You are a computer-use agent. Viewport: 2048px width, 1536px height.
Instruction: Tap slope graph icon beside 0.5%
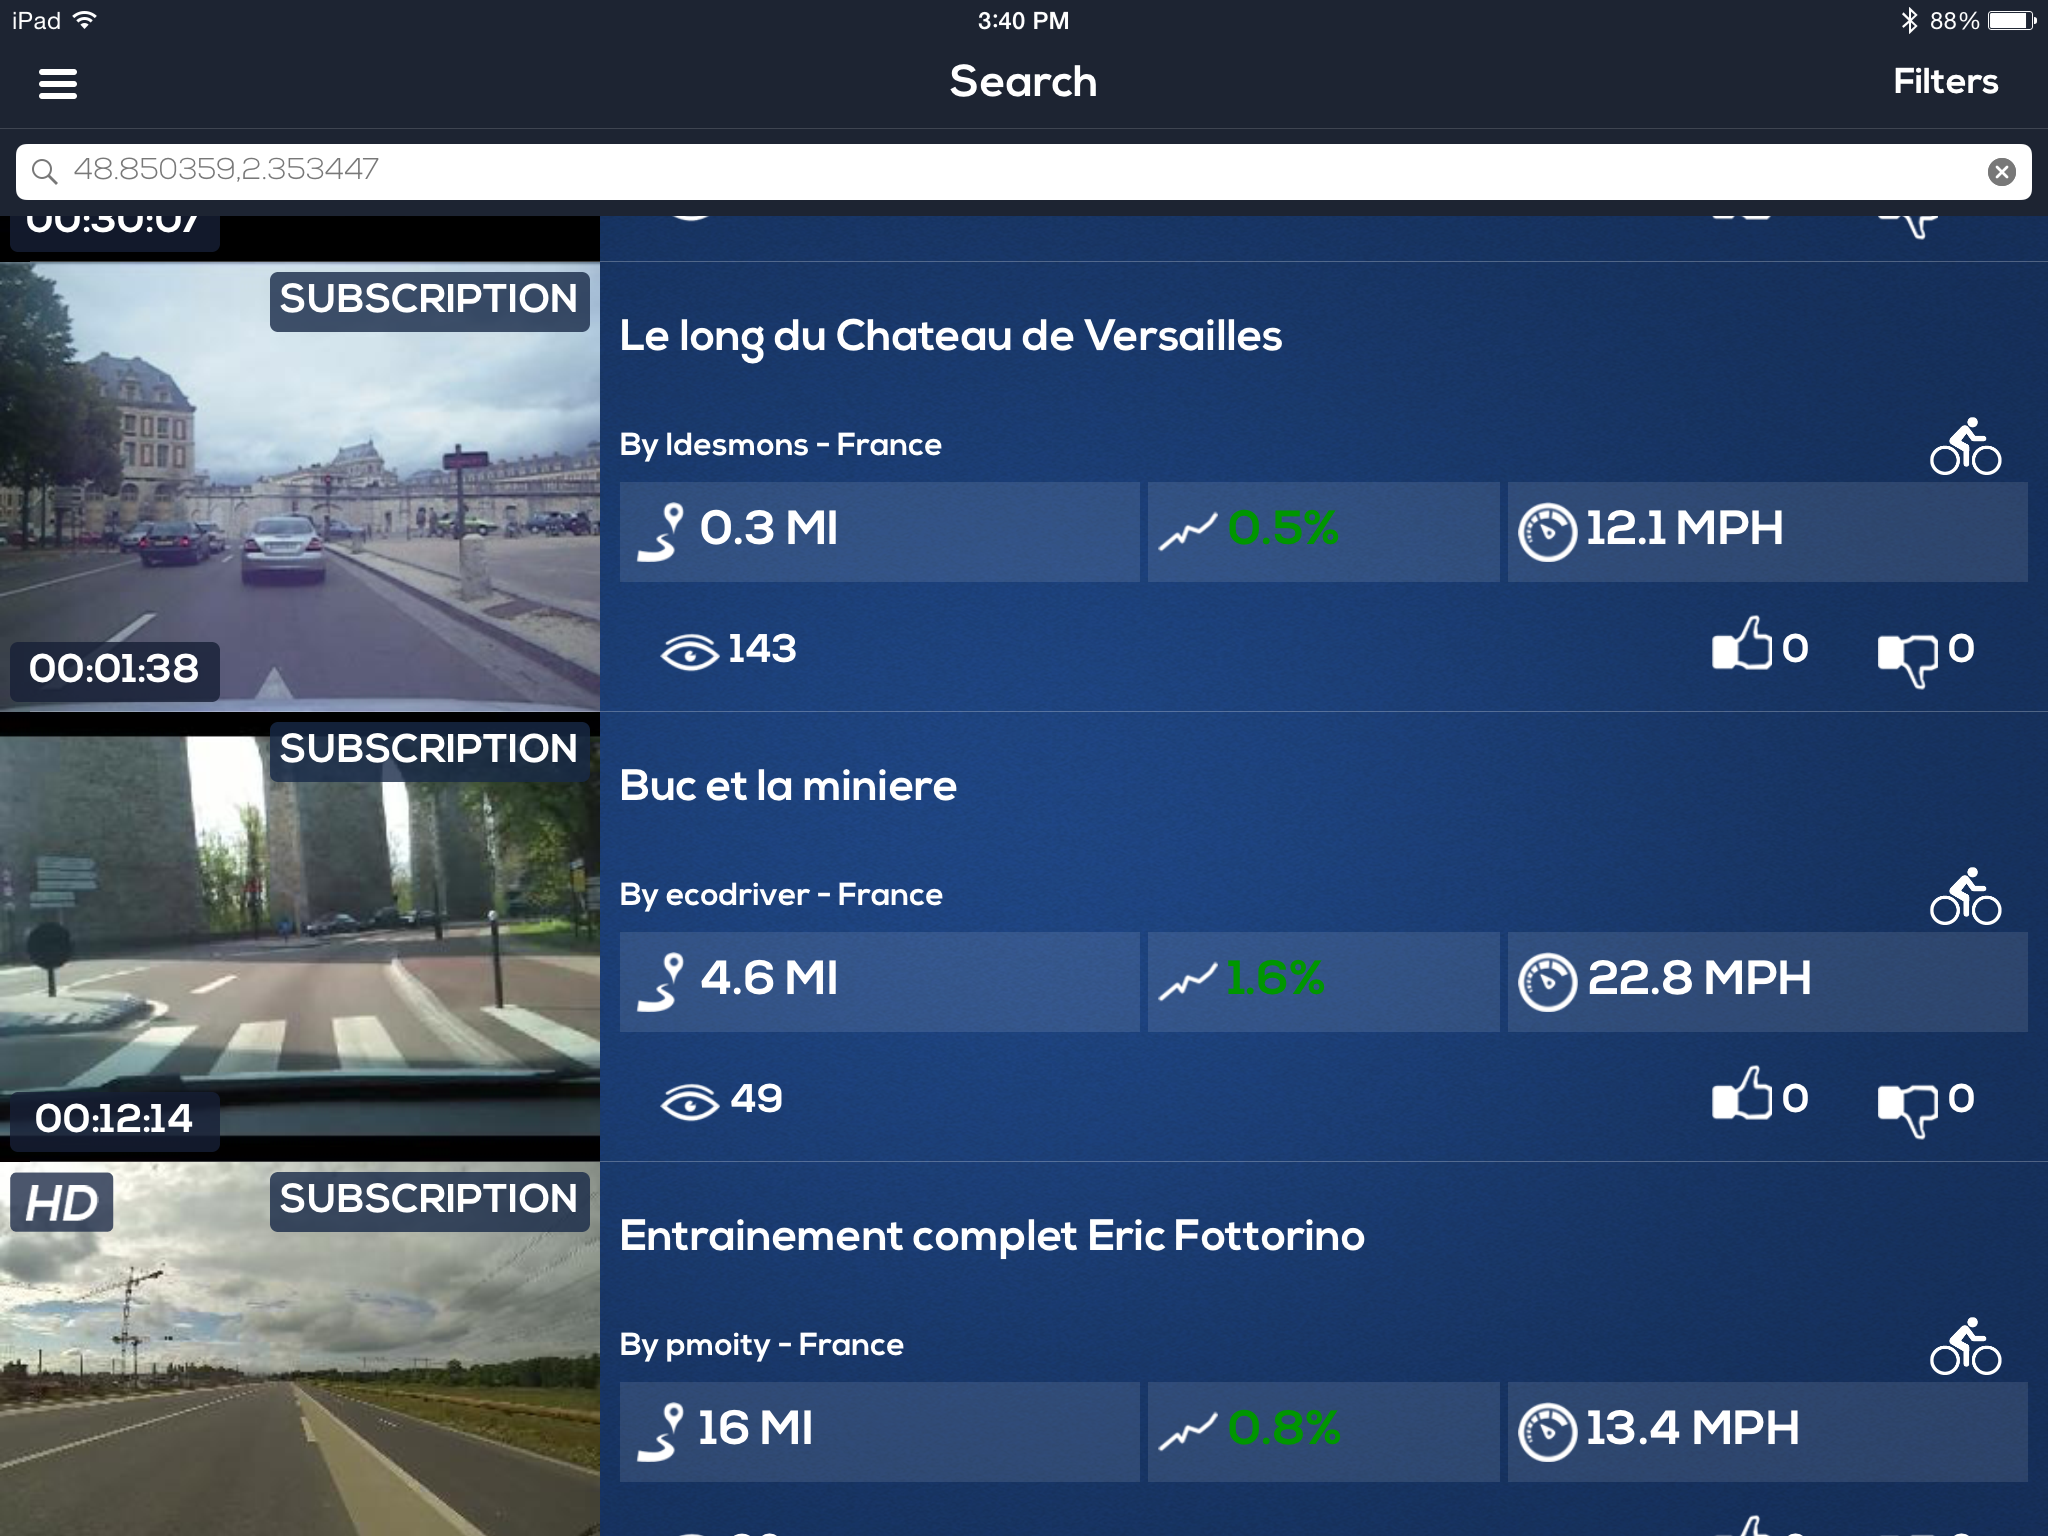(1188, 531)
